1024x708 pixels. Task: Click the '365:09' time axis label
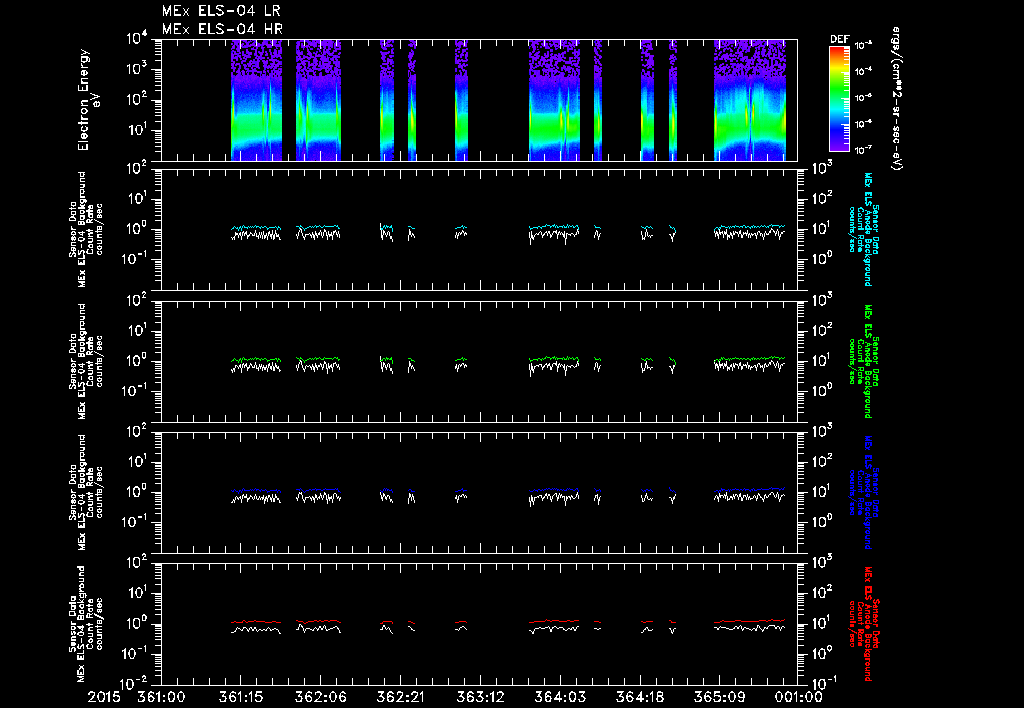coord(719,697)
